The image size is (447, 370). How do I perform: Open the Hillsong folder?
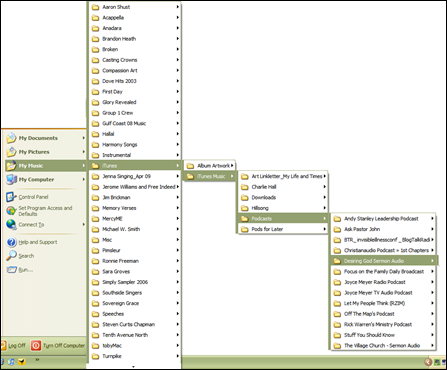[283, 208]
